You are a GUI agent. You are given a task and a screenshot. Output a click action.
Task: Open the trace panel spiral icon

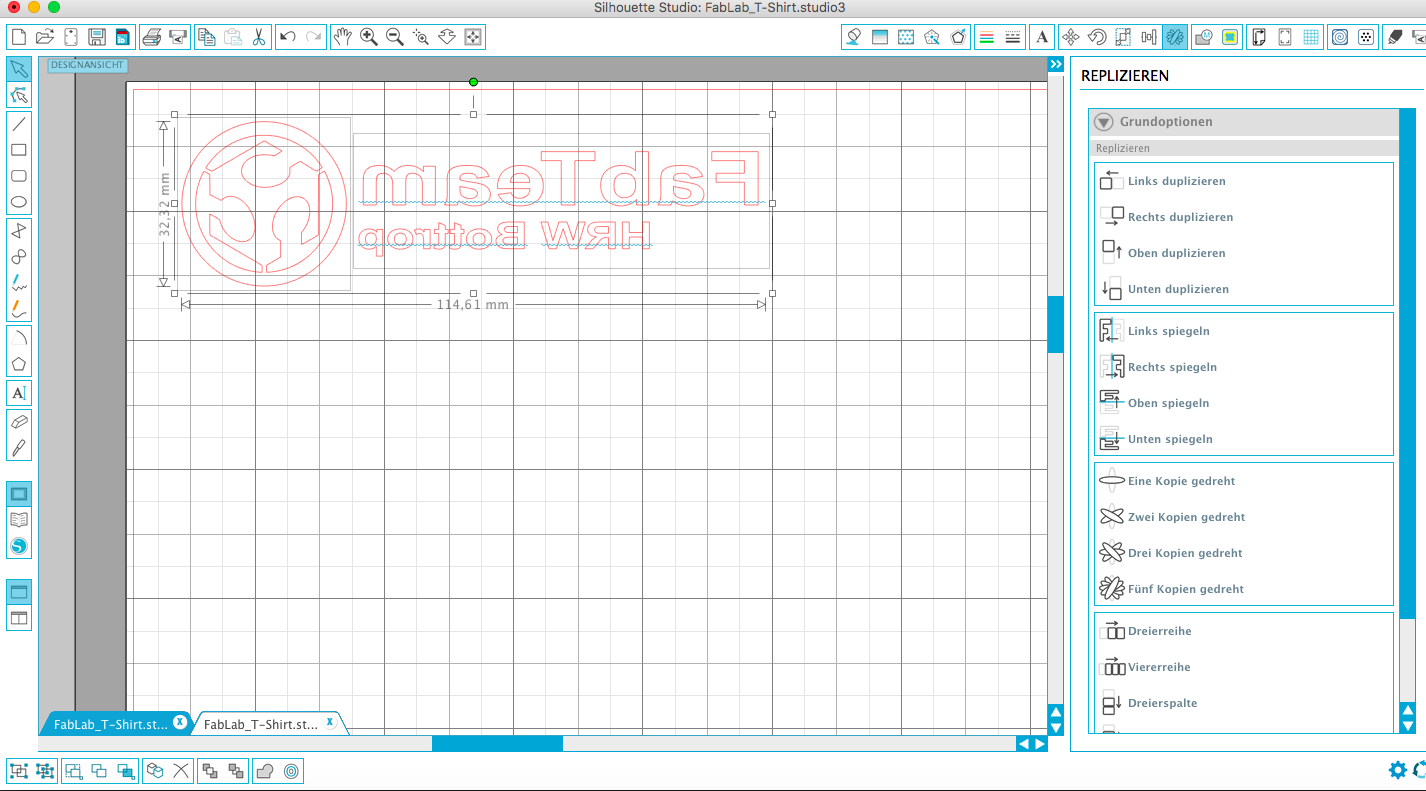[1340, 37]
